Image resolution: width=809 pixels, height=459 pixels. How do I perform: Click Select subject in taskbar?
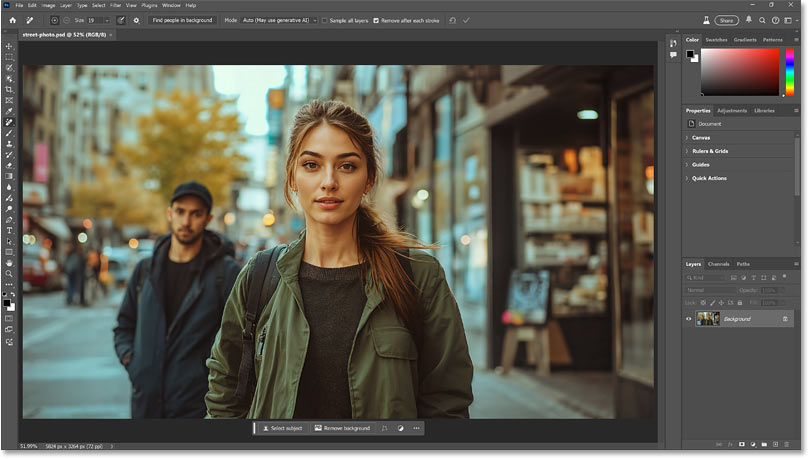pos(283,429)
